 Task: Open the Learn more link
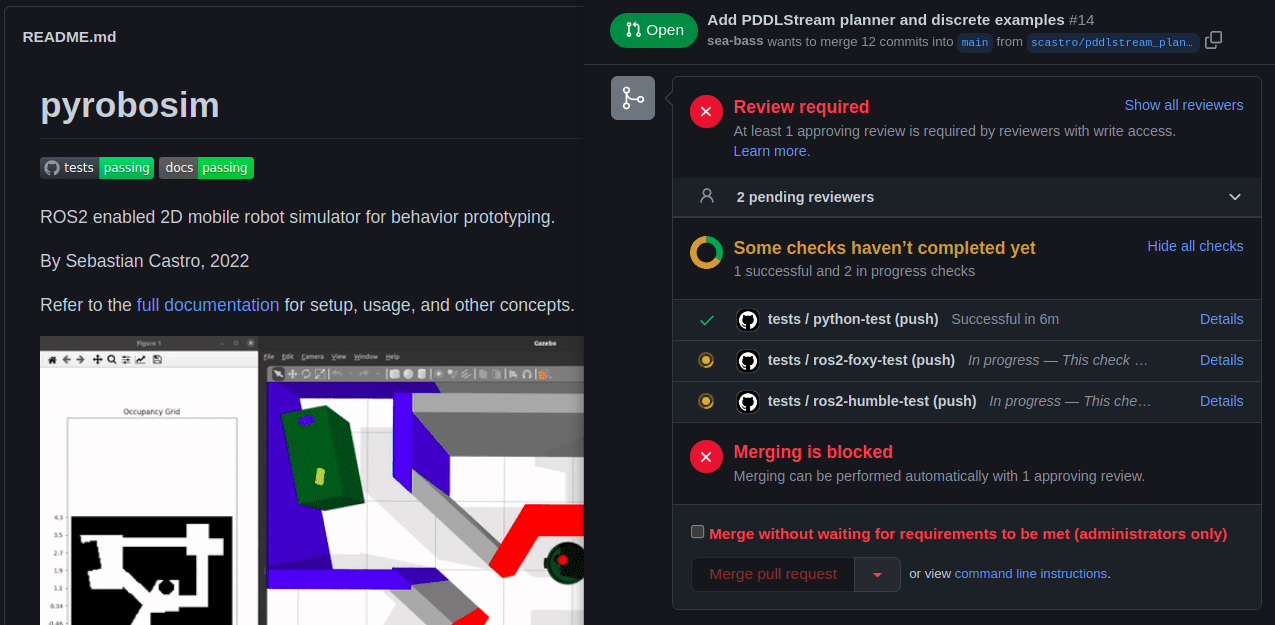click(x=772, y=151)
